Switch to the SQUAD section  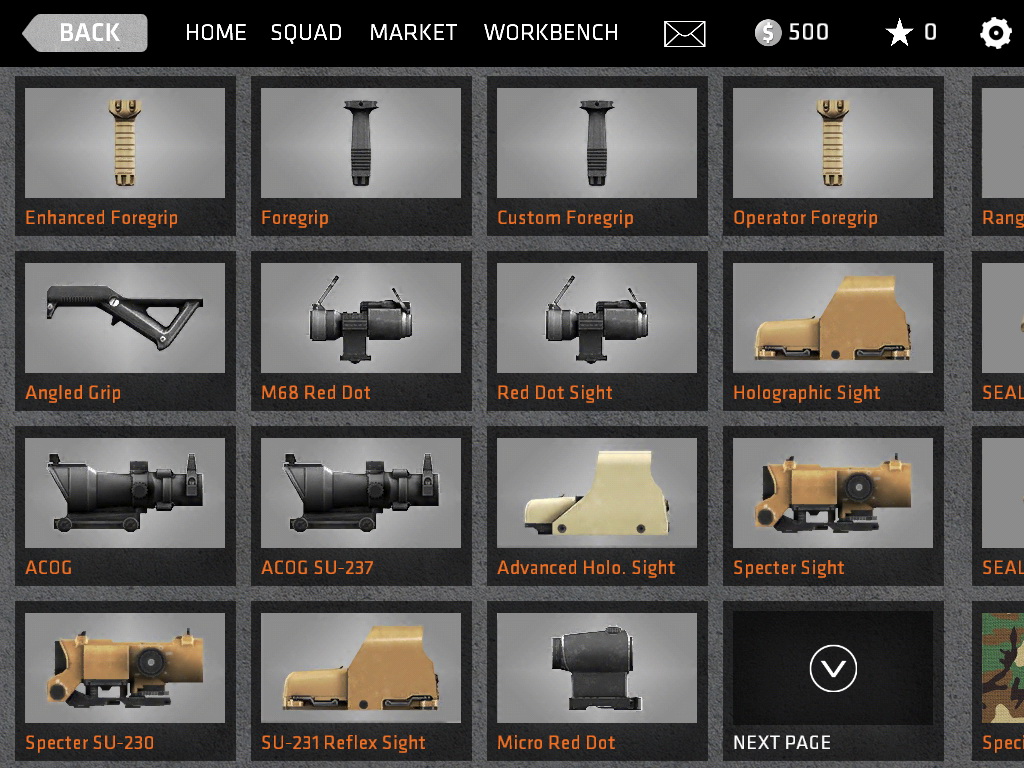pyautogui.click(x=306, y=33)
